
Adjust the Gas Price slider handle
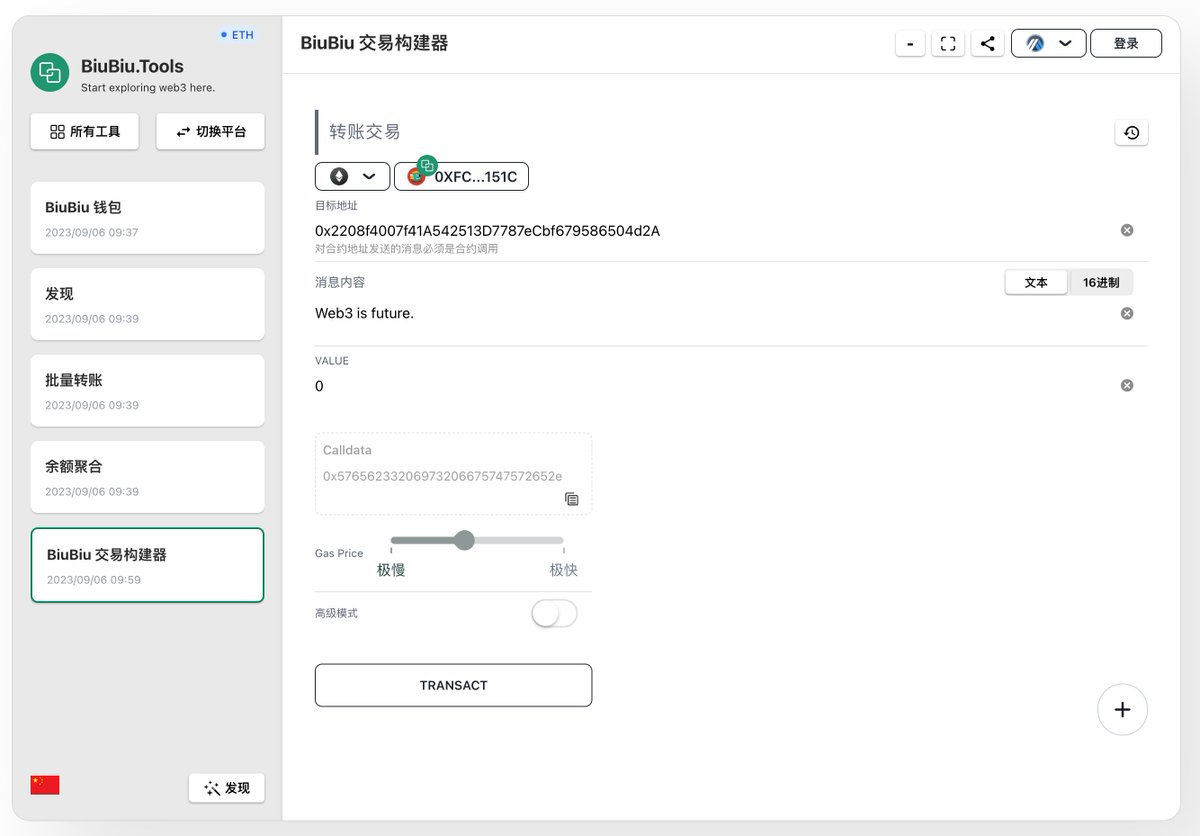[464, 540]
